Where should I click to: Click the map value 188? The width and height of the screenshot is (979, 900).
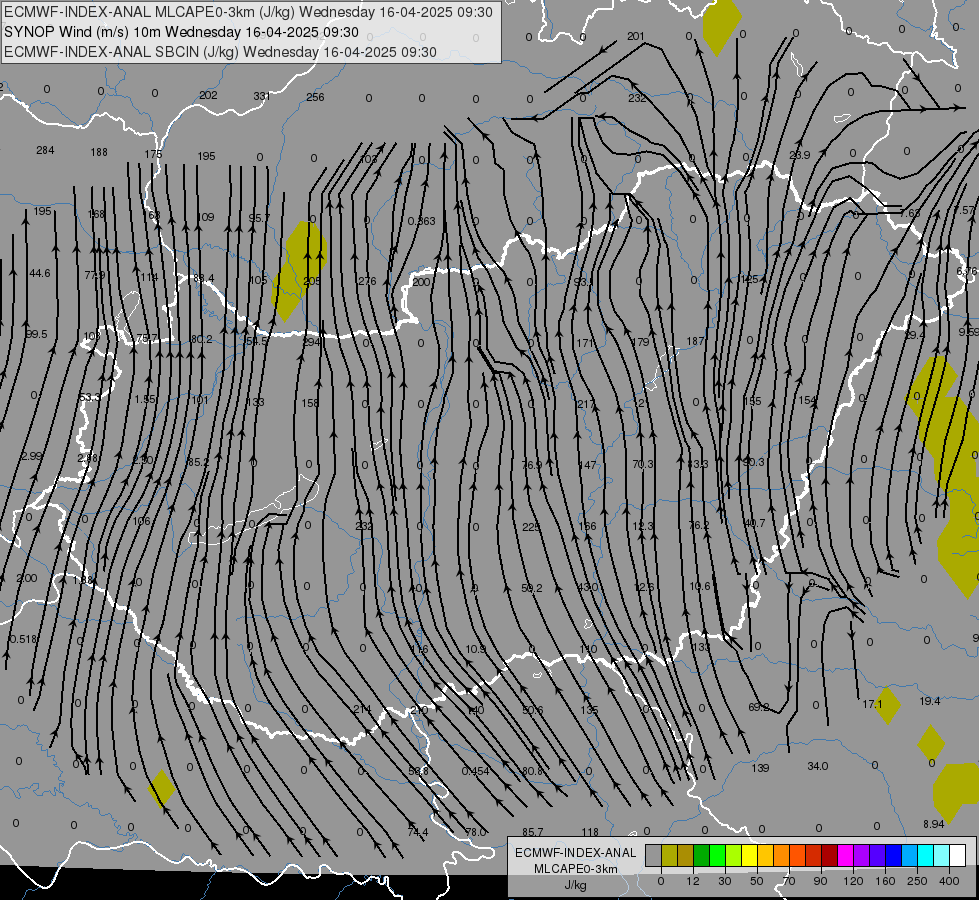coord(99,152)
